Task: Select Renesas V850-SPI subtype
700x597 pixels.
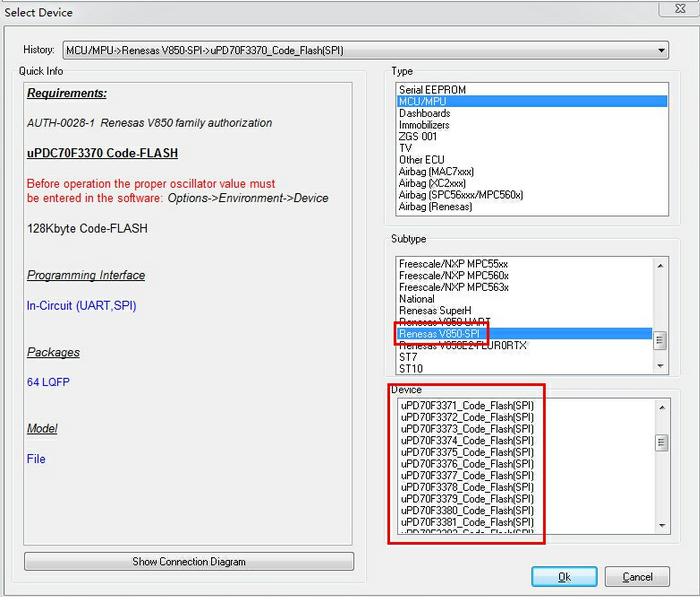Action: pos(525,334)
